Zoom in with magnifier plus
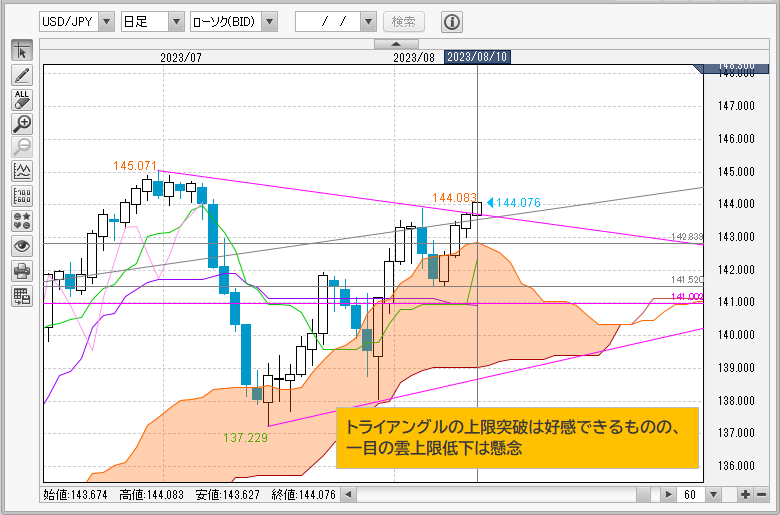780x515 pixels. coord(22,124)
